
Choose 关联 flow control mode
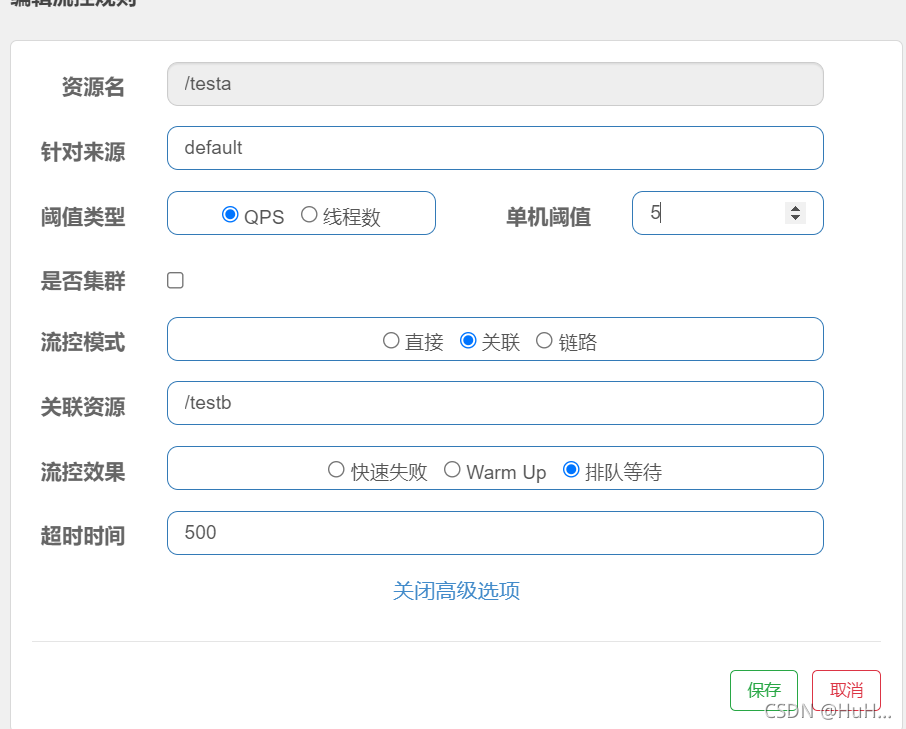[x=468, y=340]
